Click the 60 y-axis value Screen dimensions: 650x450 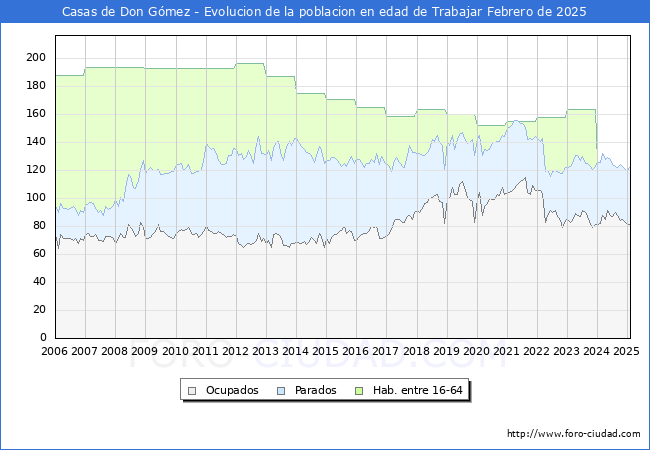(39, 254)
